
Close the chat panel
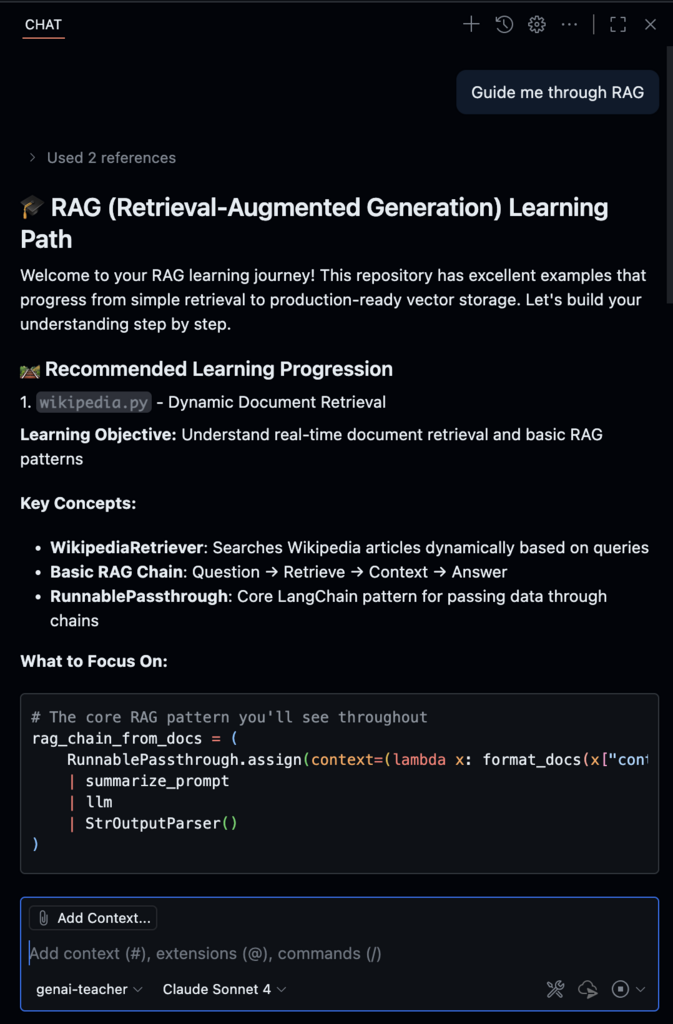(x=651, y=25)
